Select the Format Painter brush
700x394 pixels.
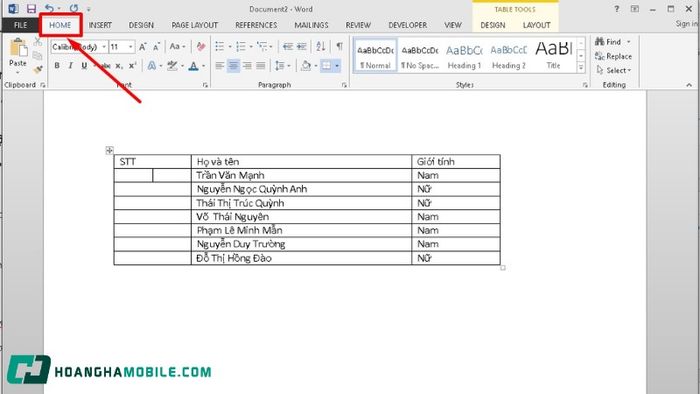tap(38, 69)
